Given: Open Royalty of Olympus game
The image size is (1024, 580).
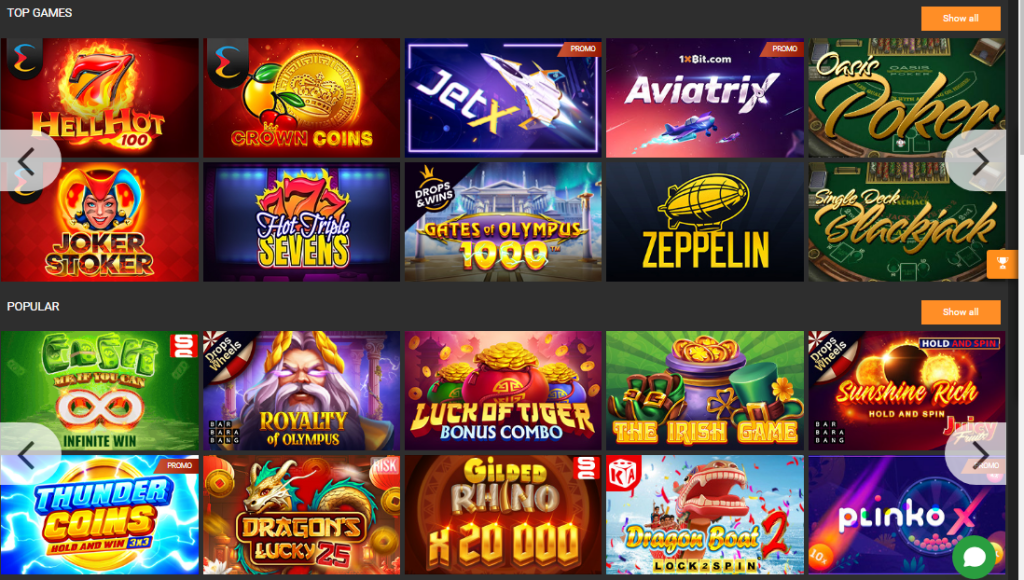Looking at the screenshot, I should pos(301,391).
